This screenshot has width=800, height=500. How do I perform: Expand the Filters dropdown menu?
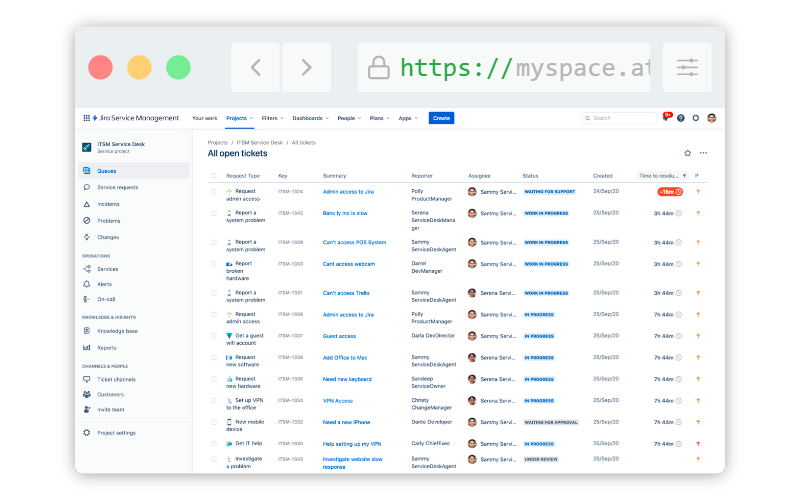click(272, 118)
